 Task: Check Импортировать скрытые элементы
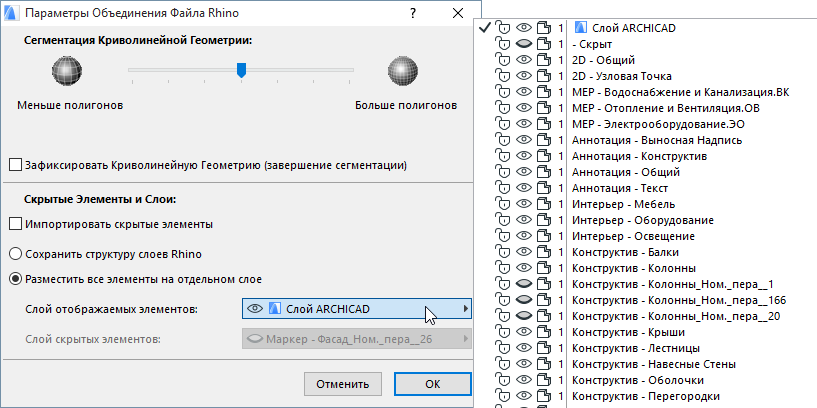[x=16, y=225]
